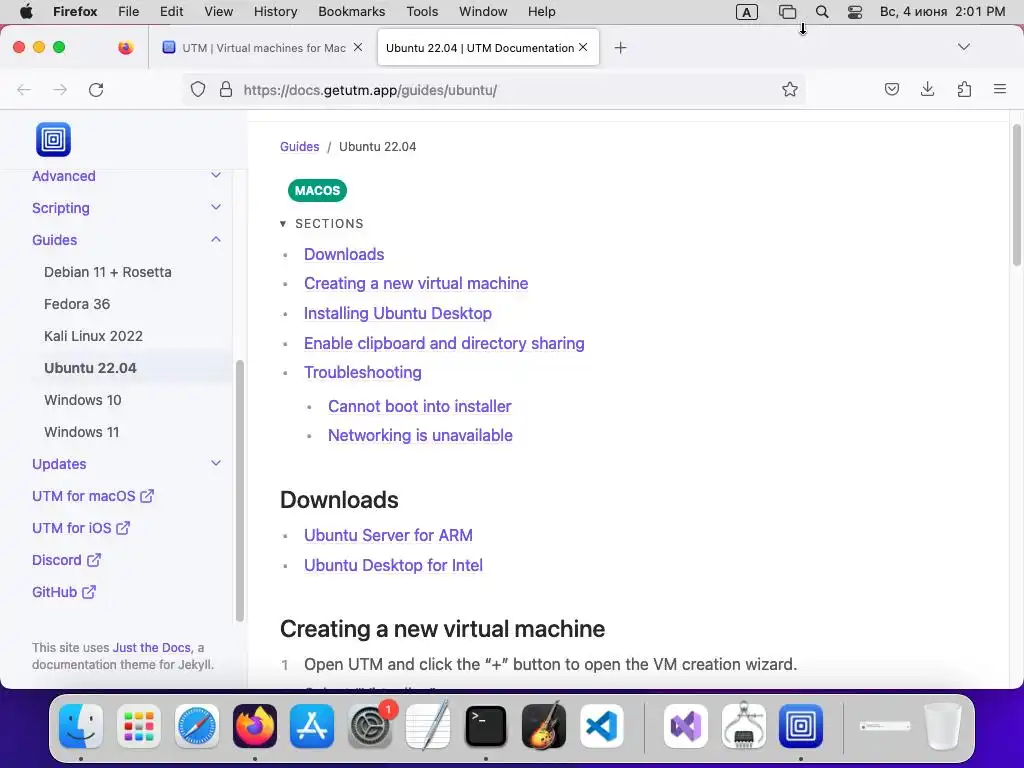
Task: Open Pocket save button
Action: (x=891, y=89)
